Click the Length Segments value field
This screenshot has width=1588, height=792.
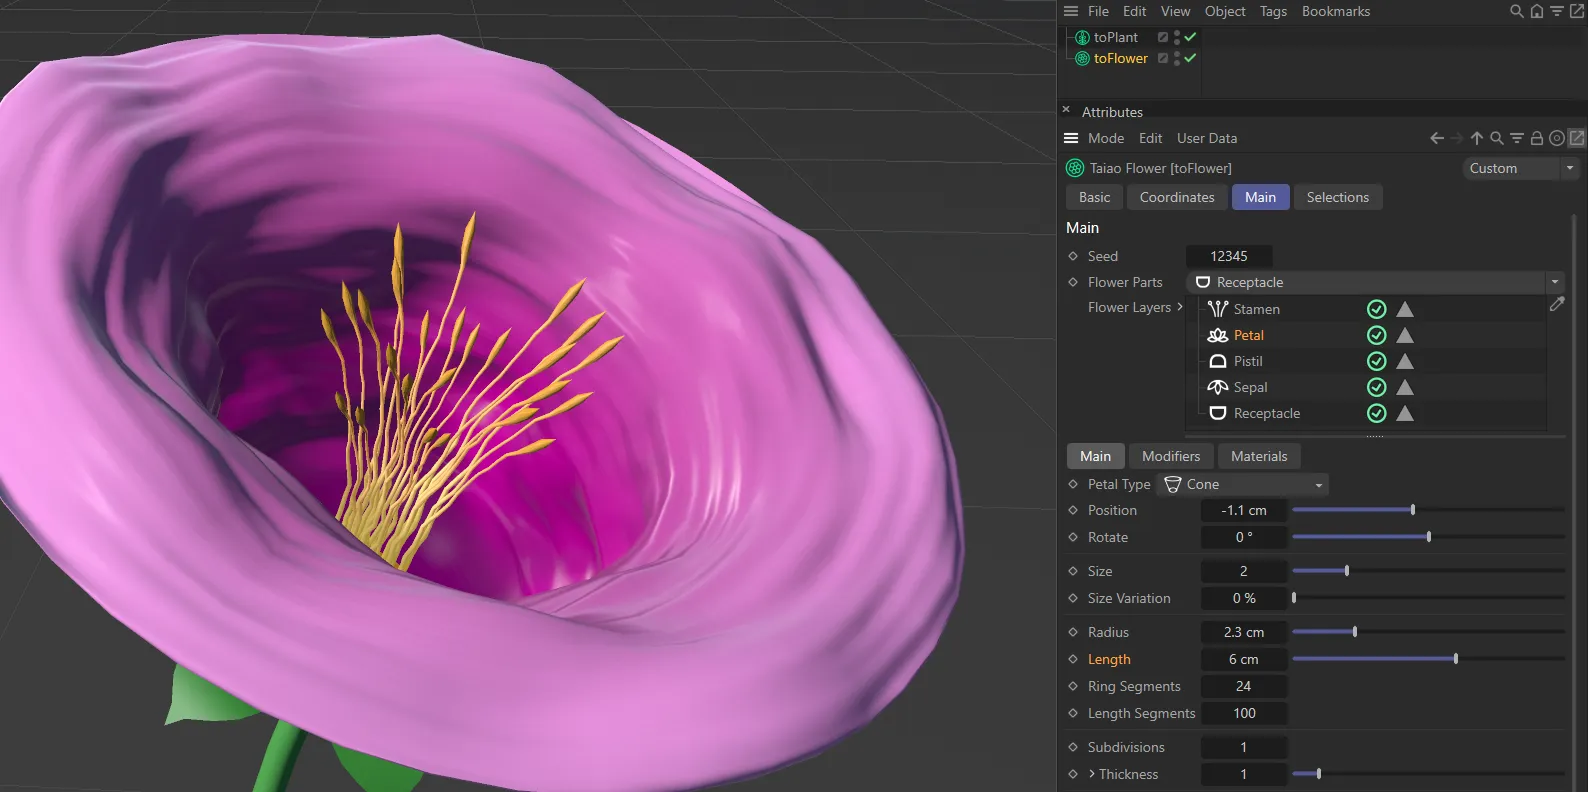click(1244, 713)
